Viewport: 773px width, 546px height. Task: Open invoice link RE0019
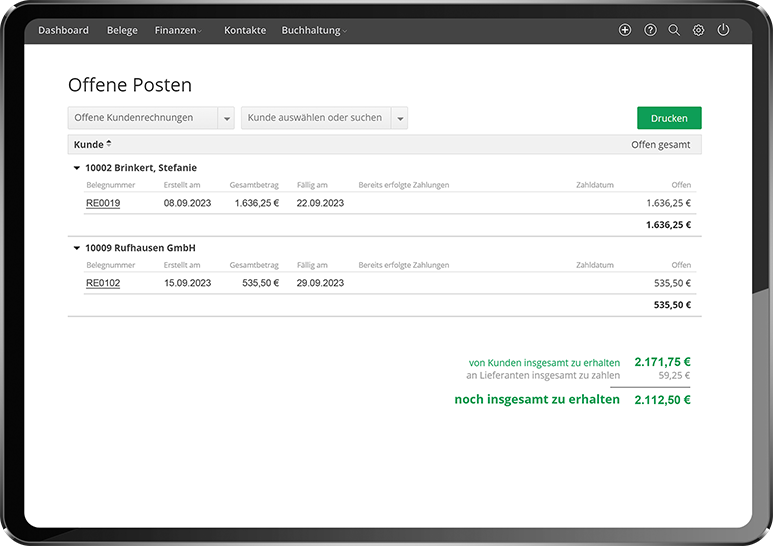pos(103,203)
